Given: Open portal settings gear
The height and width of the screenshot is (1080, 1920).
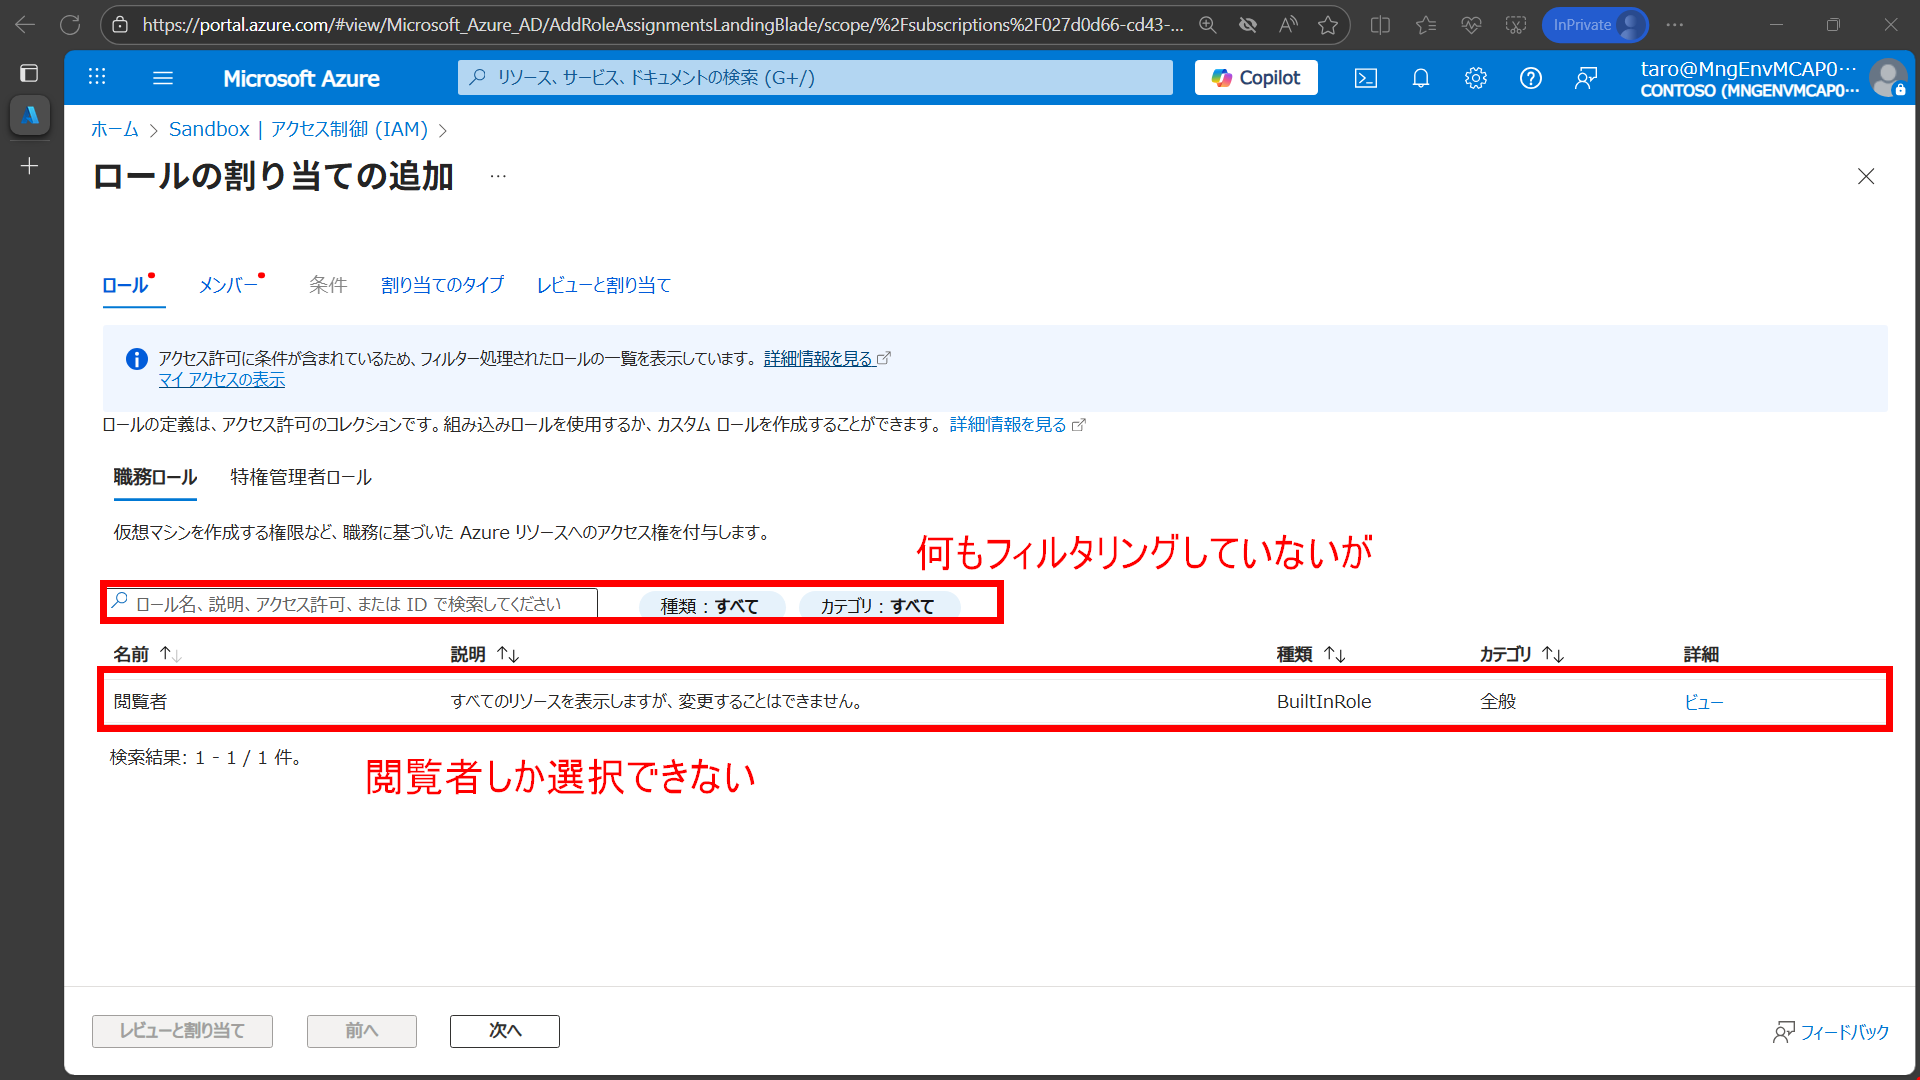Looking at the screenshot, I should tap(1475, 78).
